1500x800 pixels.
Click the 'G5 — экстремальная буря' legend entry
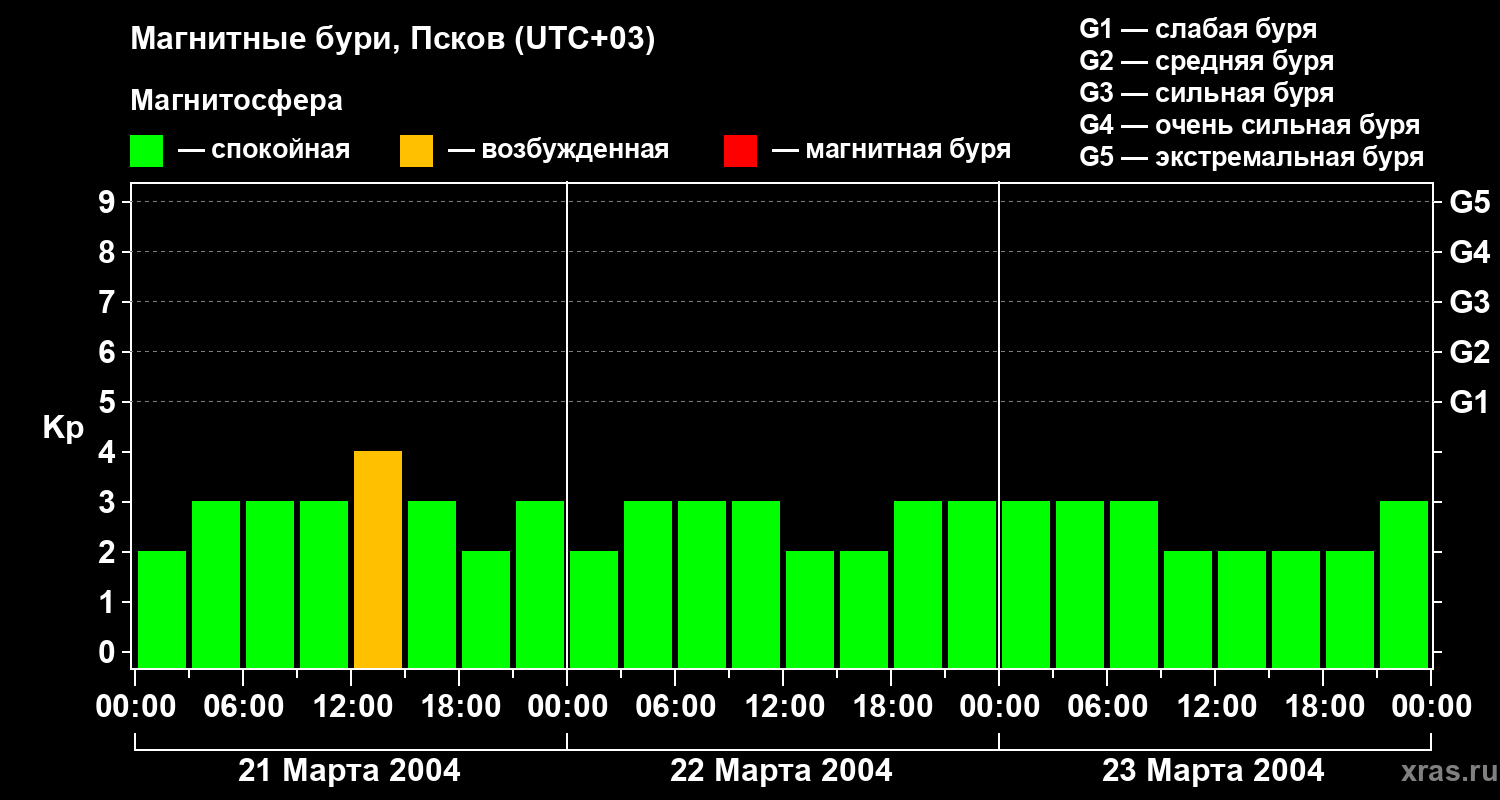1251,157
